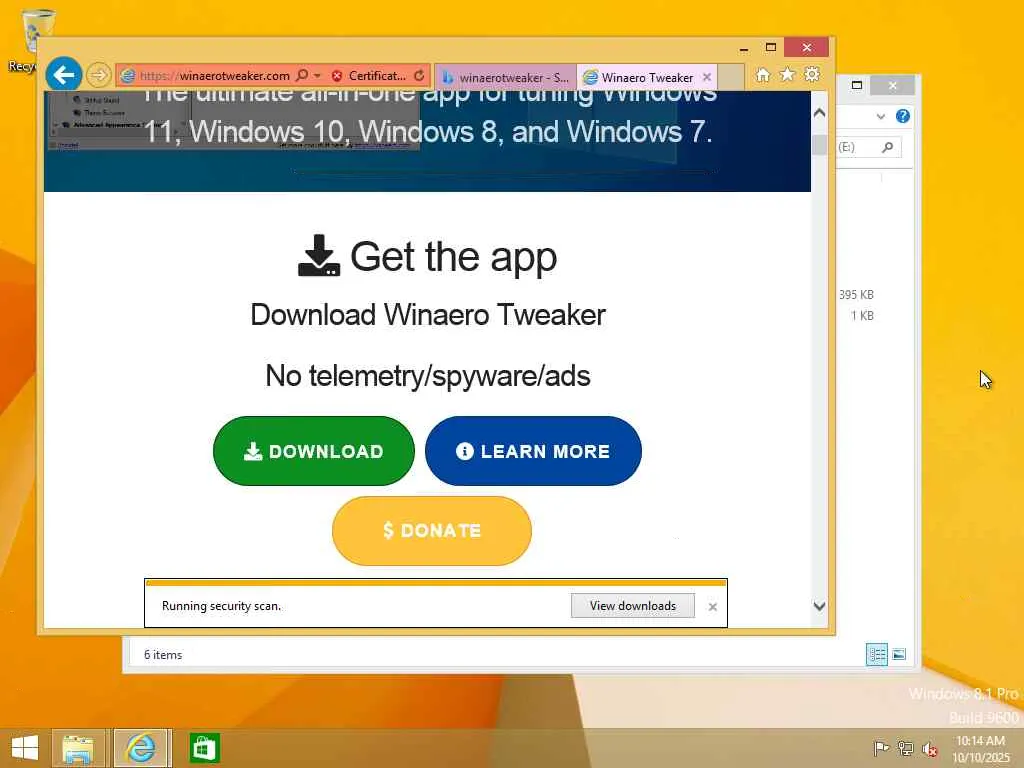The image size is (1024, 768).
Task: Open IE Tools gear menu
Action: point(812,74)
